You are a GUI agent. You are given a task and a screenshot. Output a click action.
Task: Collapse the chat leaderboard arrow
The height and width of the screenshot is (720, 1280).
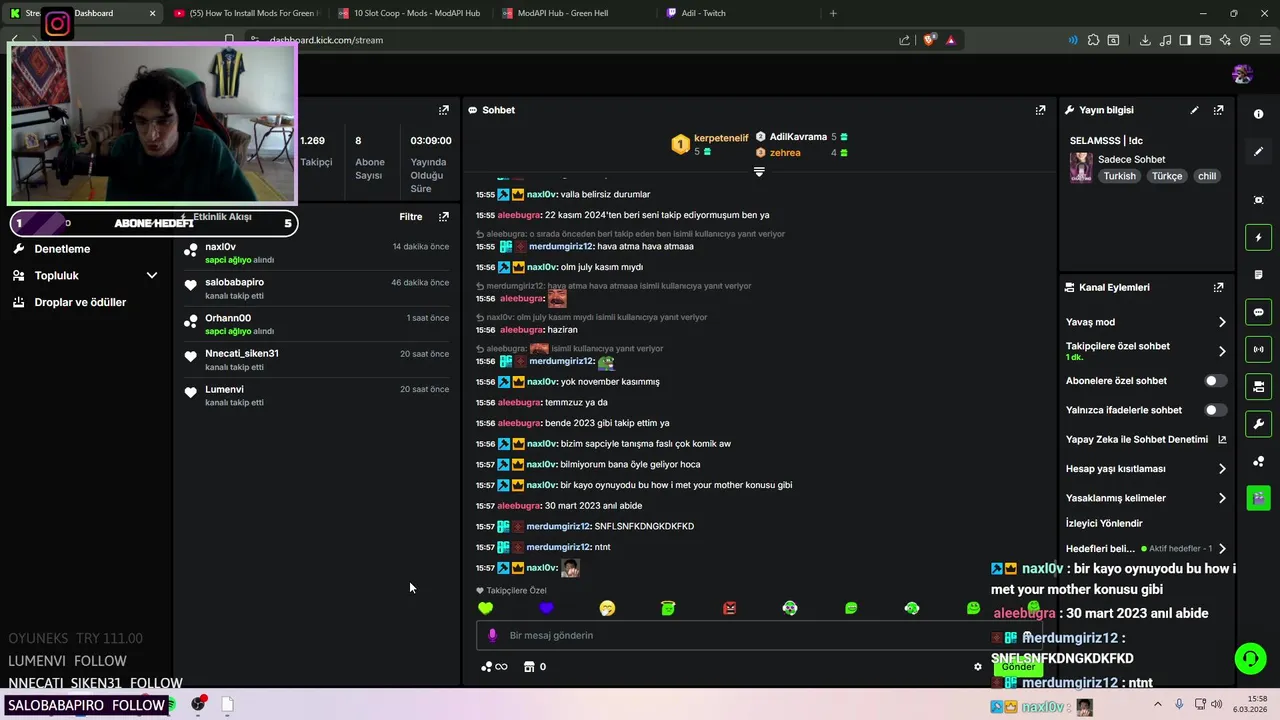coord(759,172)
